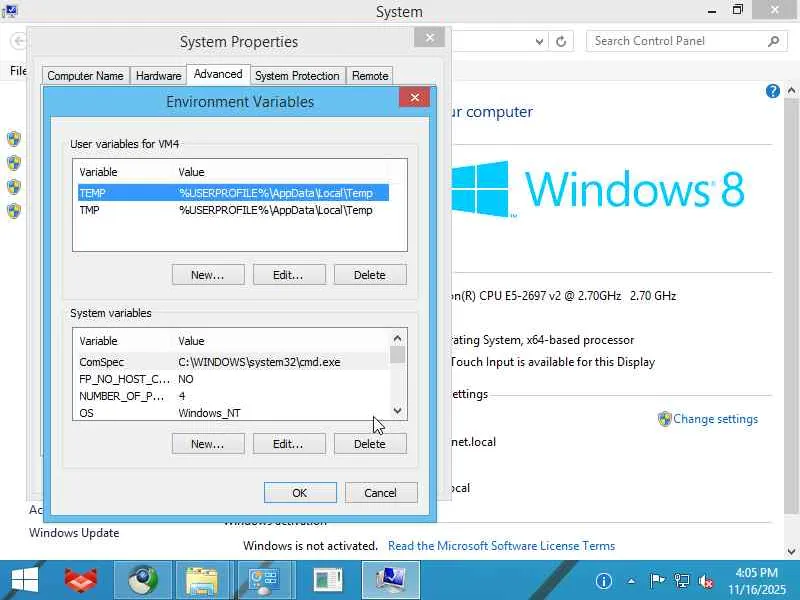The height and width of the screenshot is (600, 800).
Task: Switch to the Hardware tab
Action: point(158,76)
